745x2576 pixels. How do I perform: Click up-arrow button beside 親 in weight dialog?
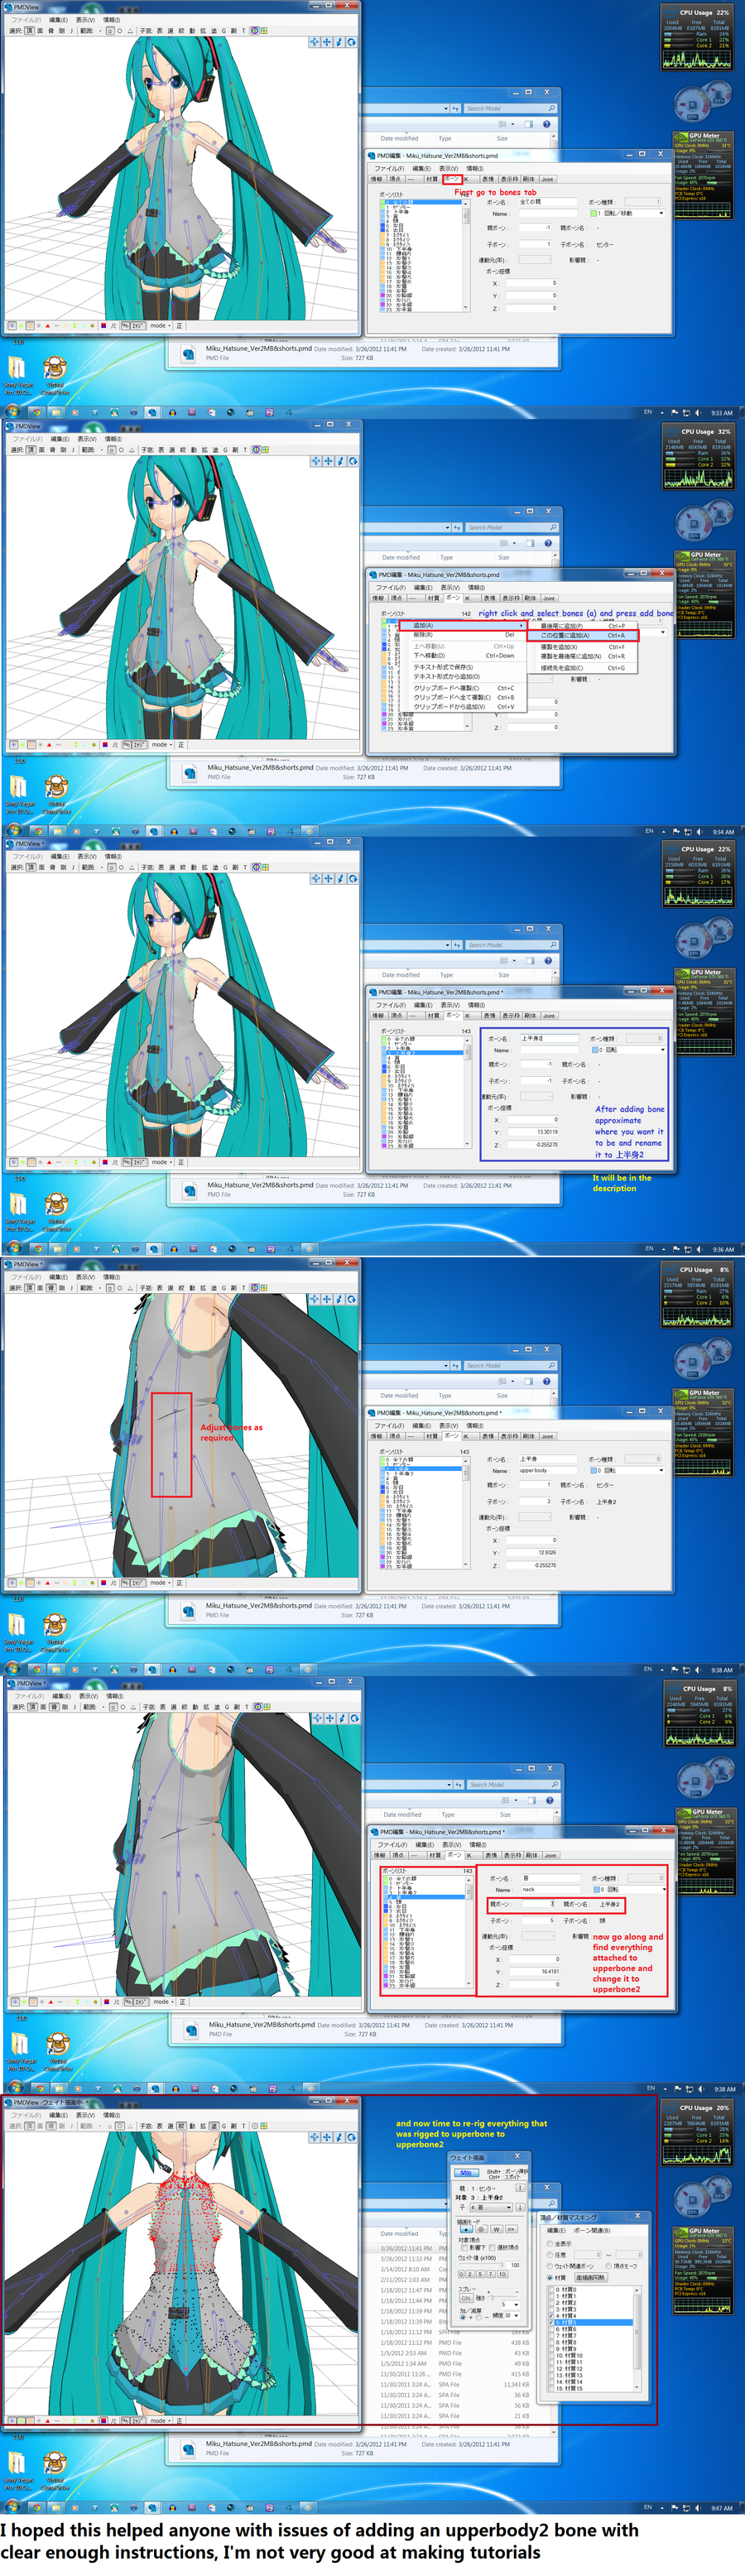pos(521,2188)
